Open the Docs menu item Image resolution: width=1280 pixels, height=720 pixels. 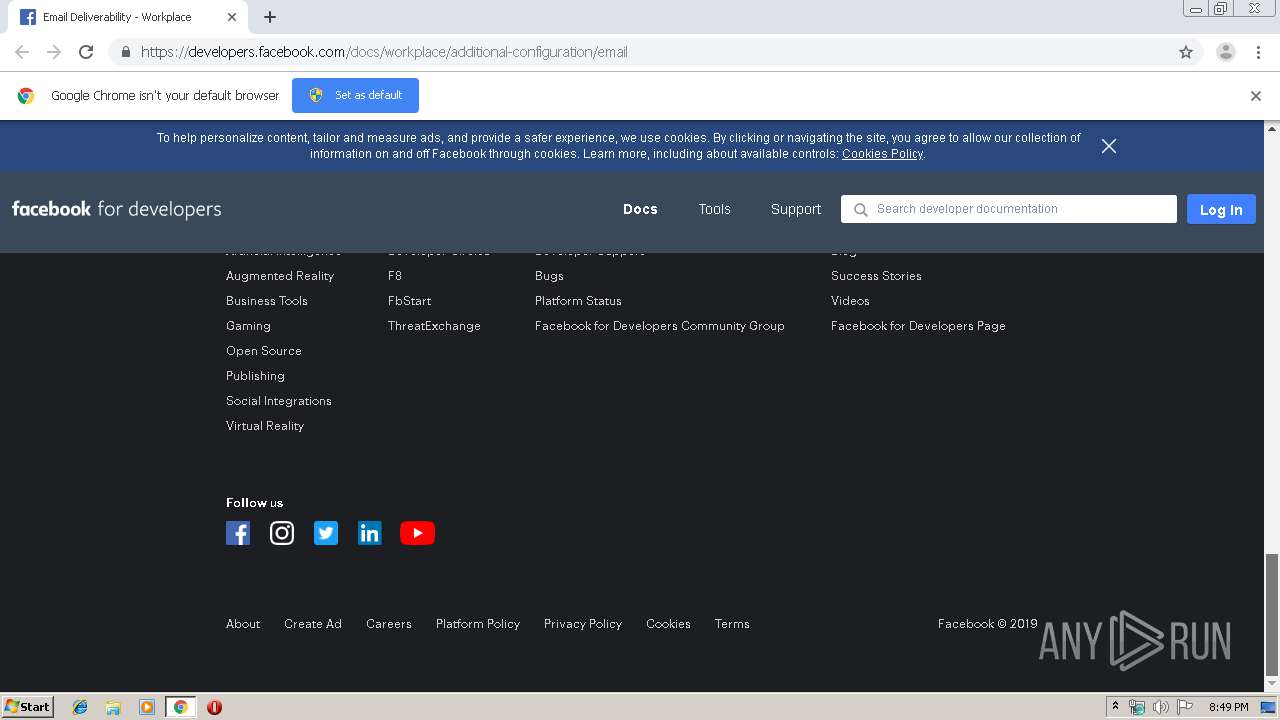coord(640,209)
